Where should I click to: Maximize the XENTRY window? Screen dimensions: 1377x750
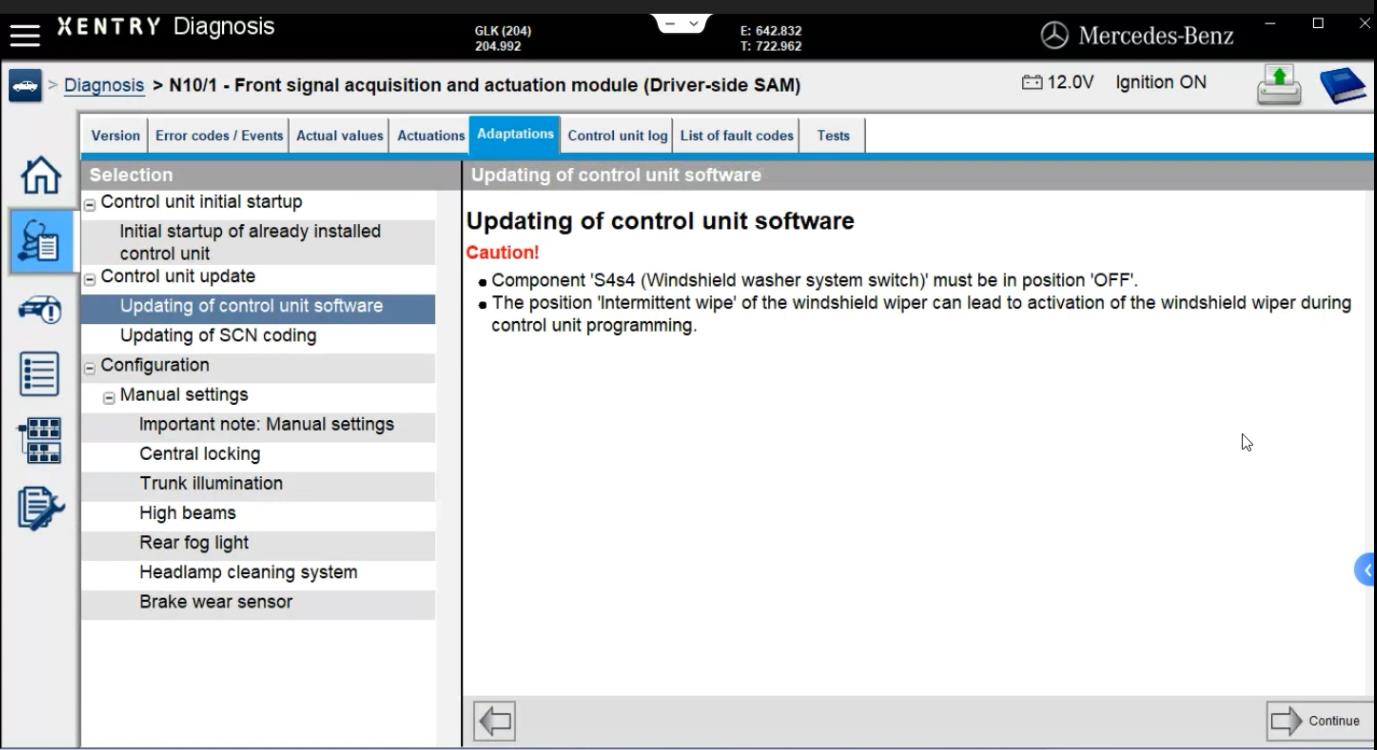coord(1318,23)
